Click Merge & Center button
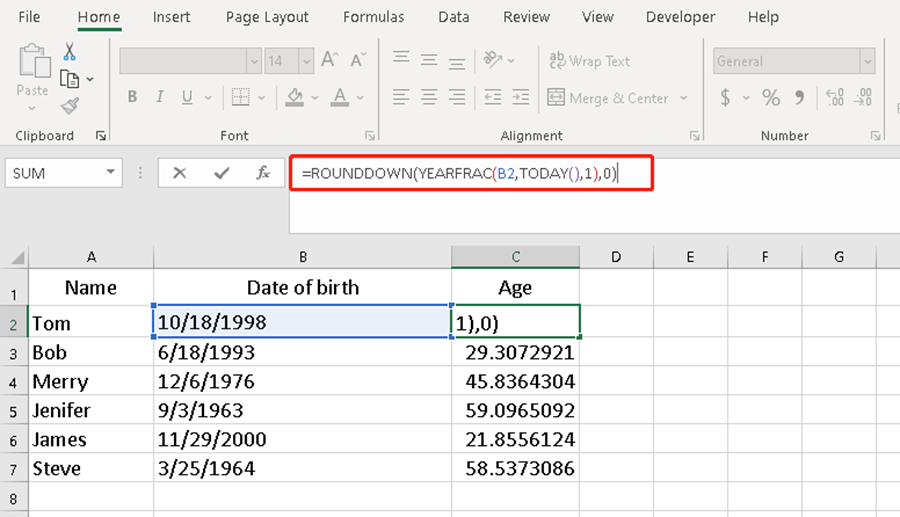 pyautogui.click(x=608, y=98)
